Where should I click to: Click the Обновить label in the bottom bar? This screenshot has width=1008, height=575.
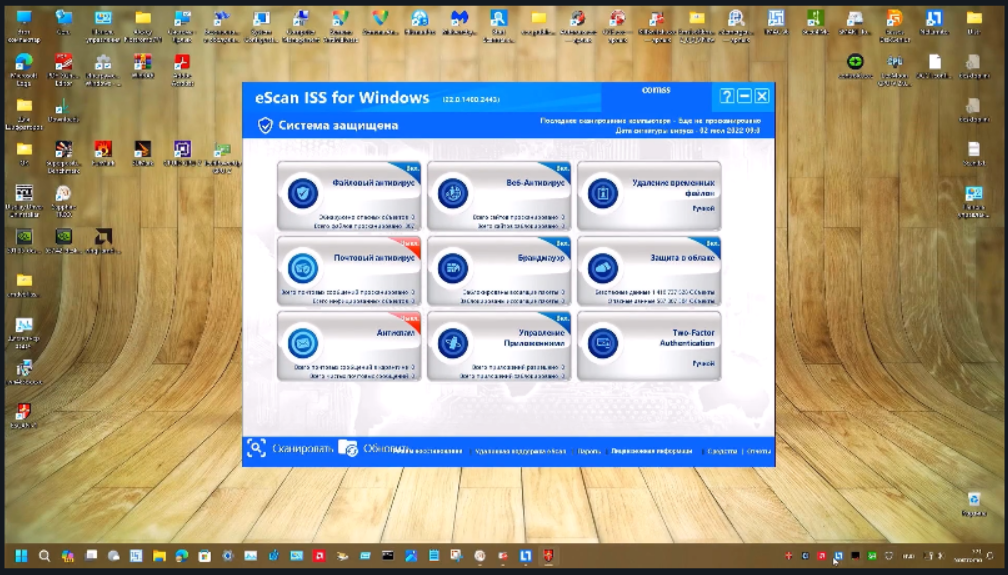point(384,449)
